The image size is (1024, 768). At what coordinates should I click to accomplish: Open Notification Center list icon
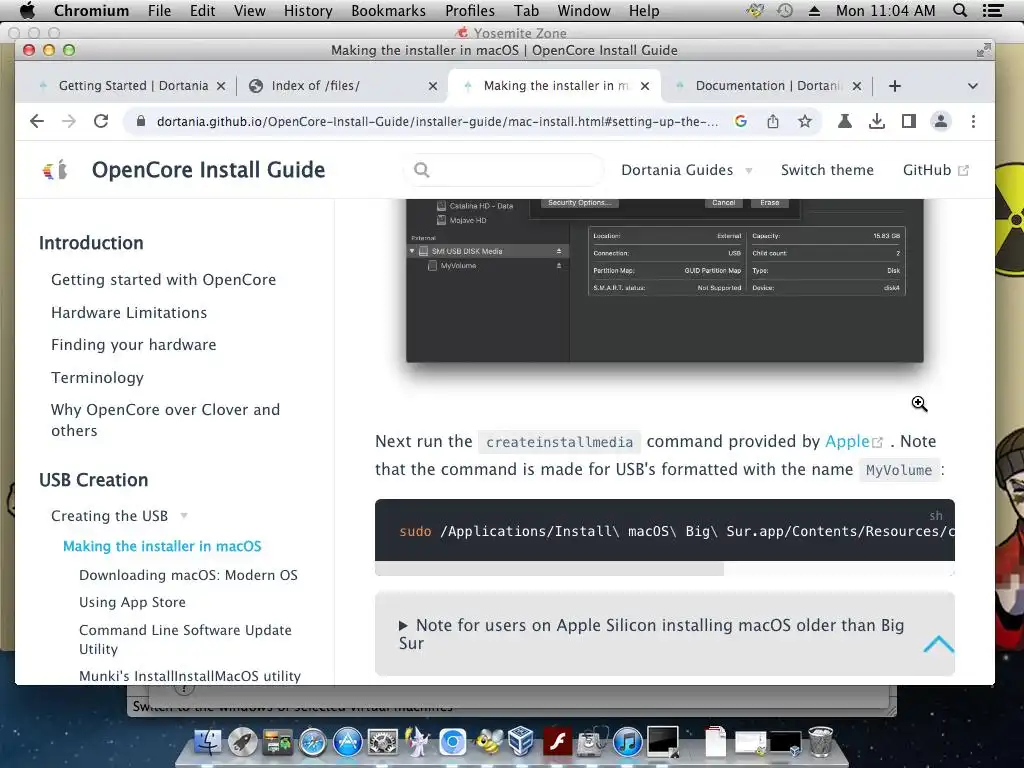coord(993,10)
